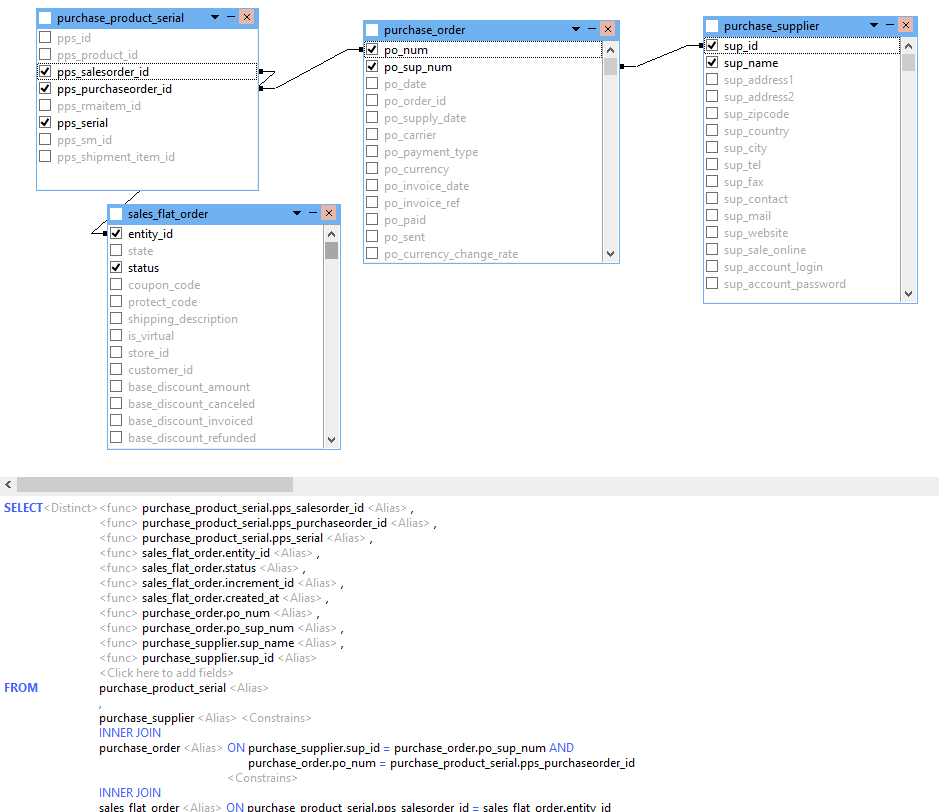Click scroll down arrow in purchase_order list
This screenshot has width=939, height=812.
[610, 254]
